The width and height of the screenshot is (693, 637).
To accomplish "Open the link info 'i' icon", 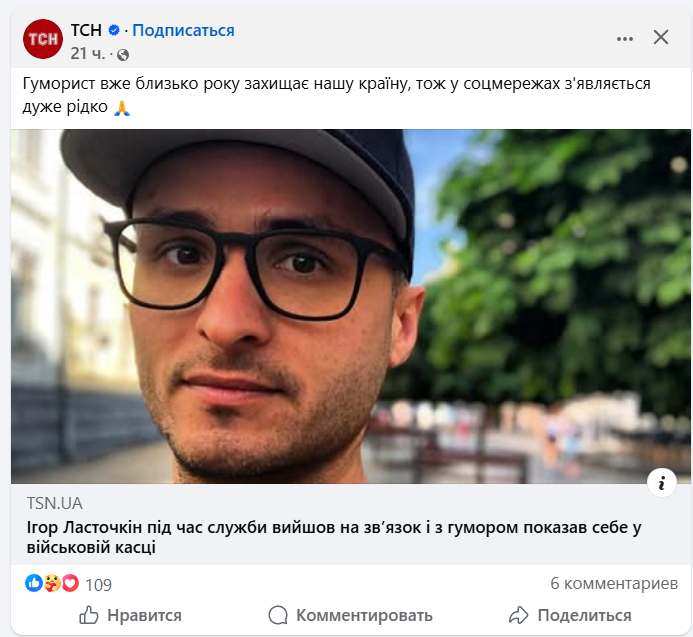I will coord(662,483).
